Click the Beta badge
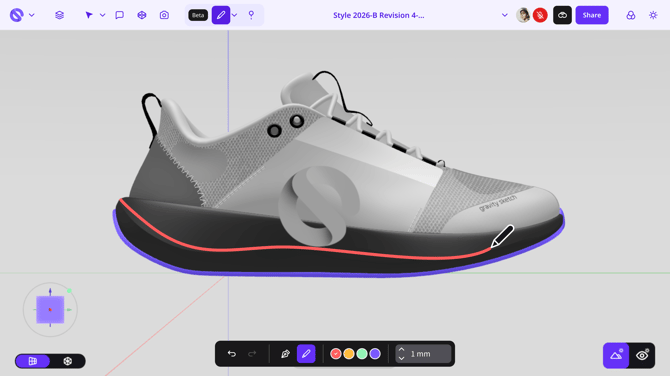 coord(198,15)
